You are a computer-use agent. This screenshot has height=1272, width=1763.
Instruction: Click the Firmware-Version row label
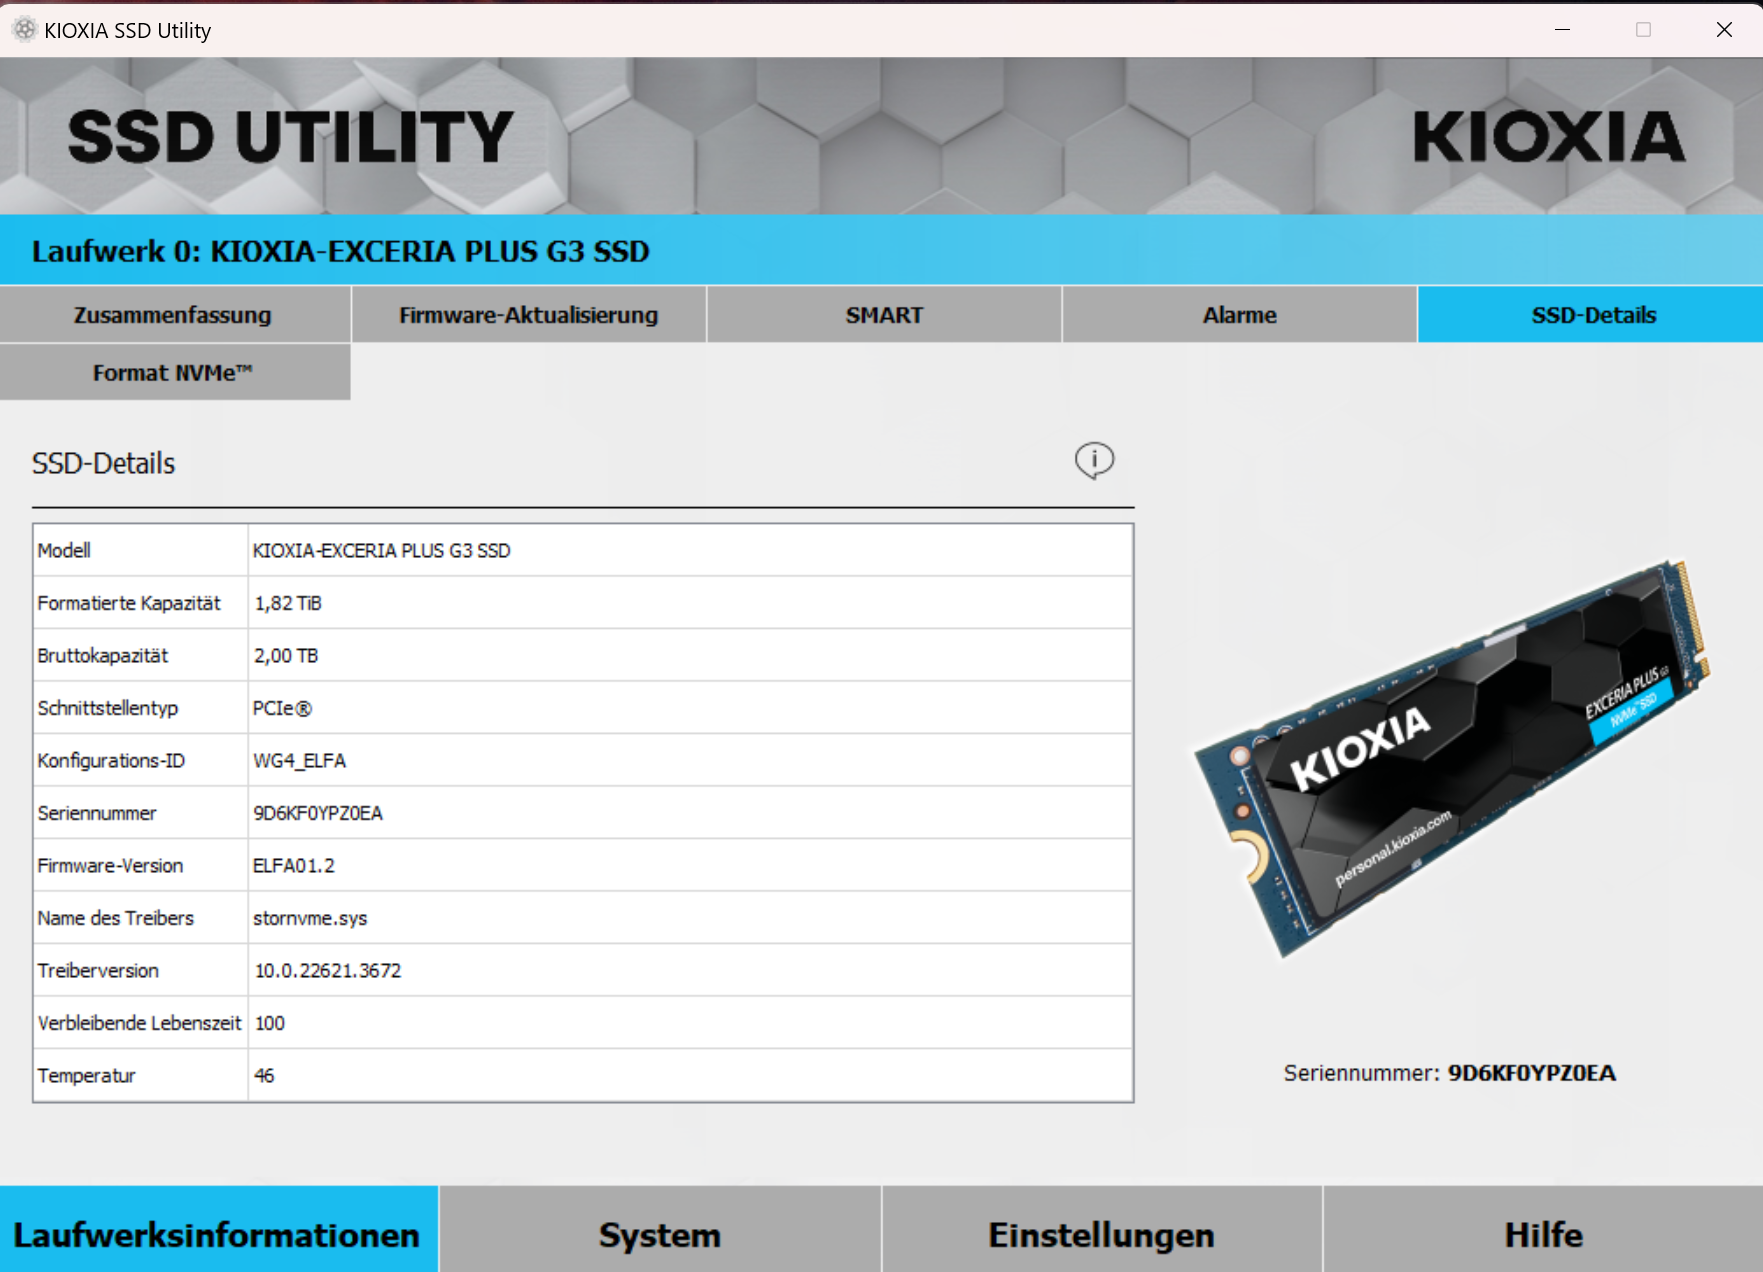110,866
